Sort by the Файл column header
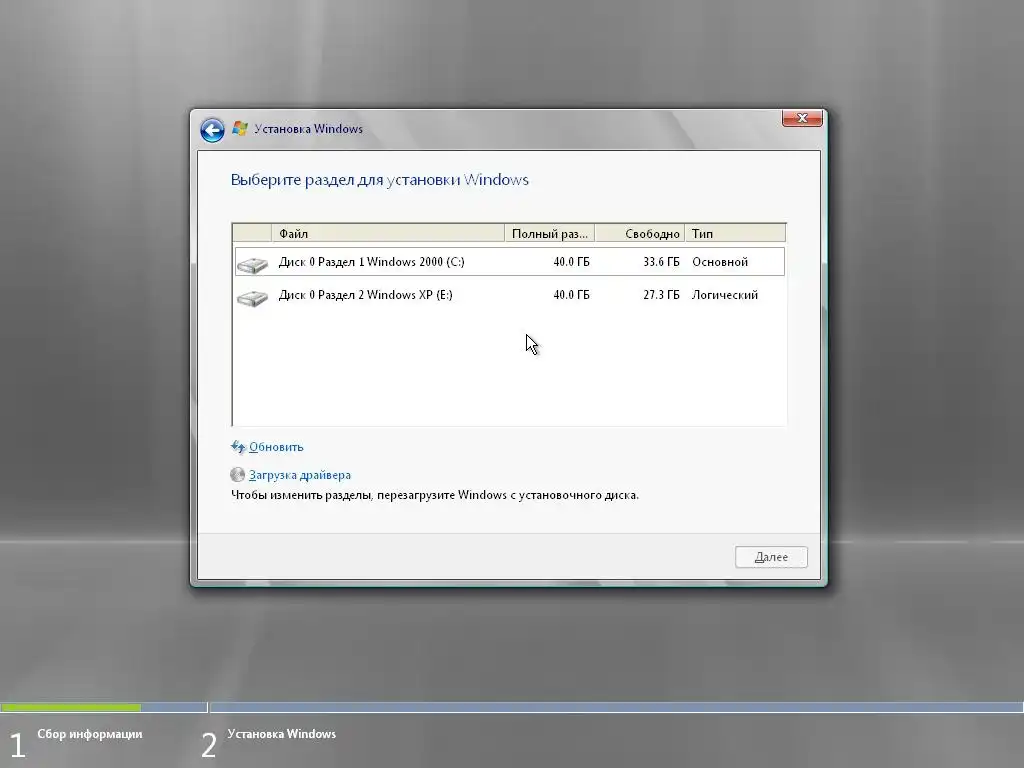1024x768 pixels. tap(388, 233)
